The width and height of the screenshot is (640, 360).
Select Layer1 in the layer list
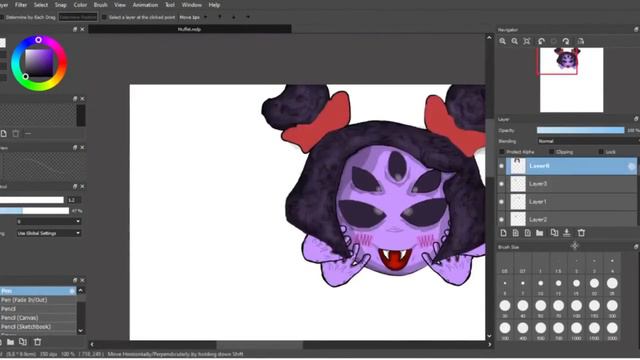[571, 202]
